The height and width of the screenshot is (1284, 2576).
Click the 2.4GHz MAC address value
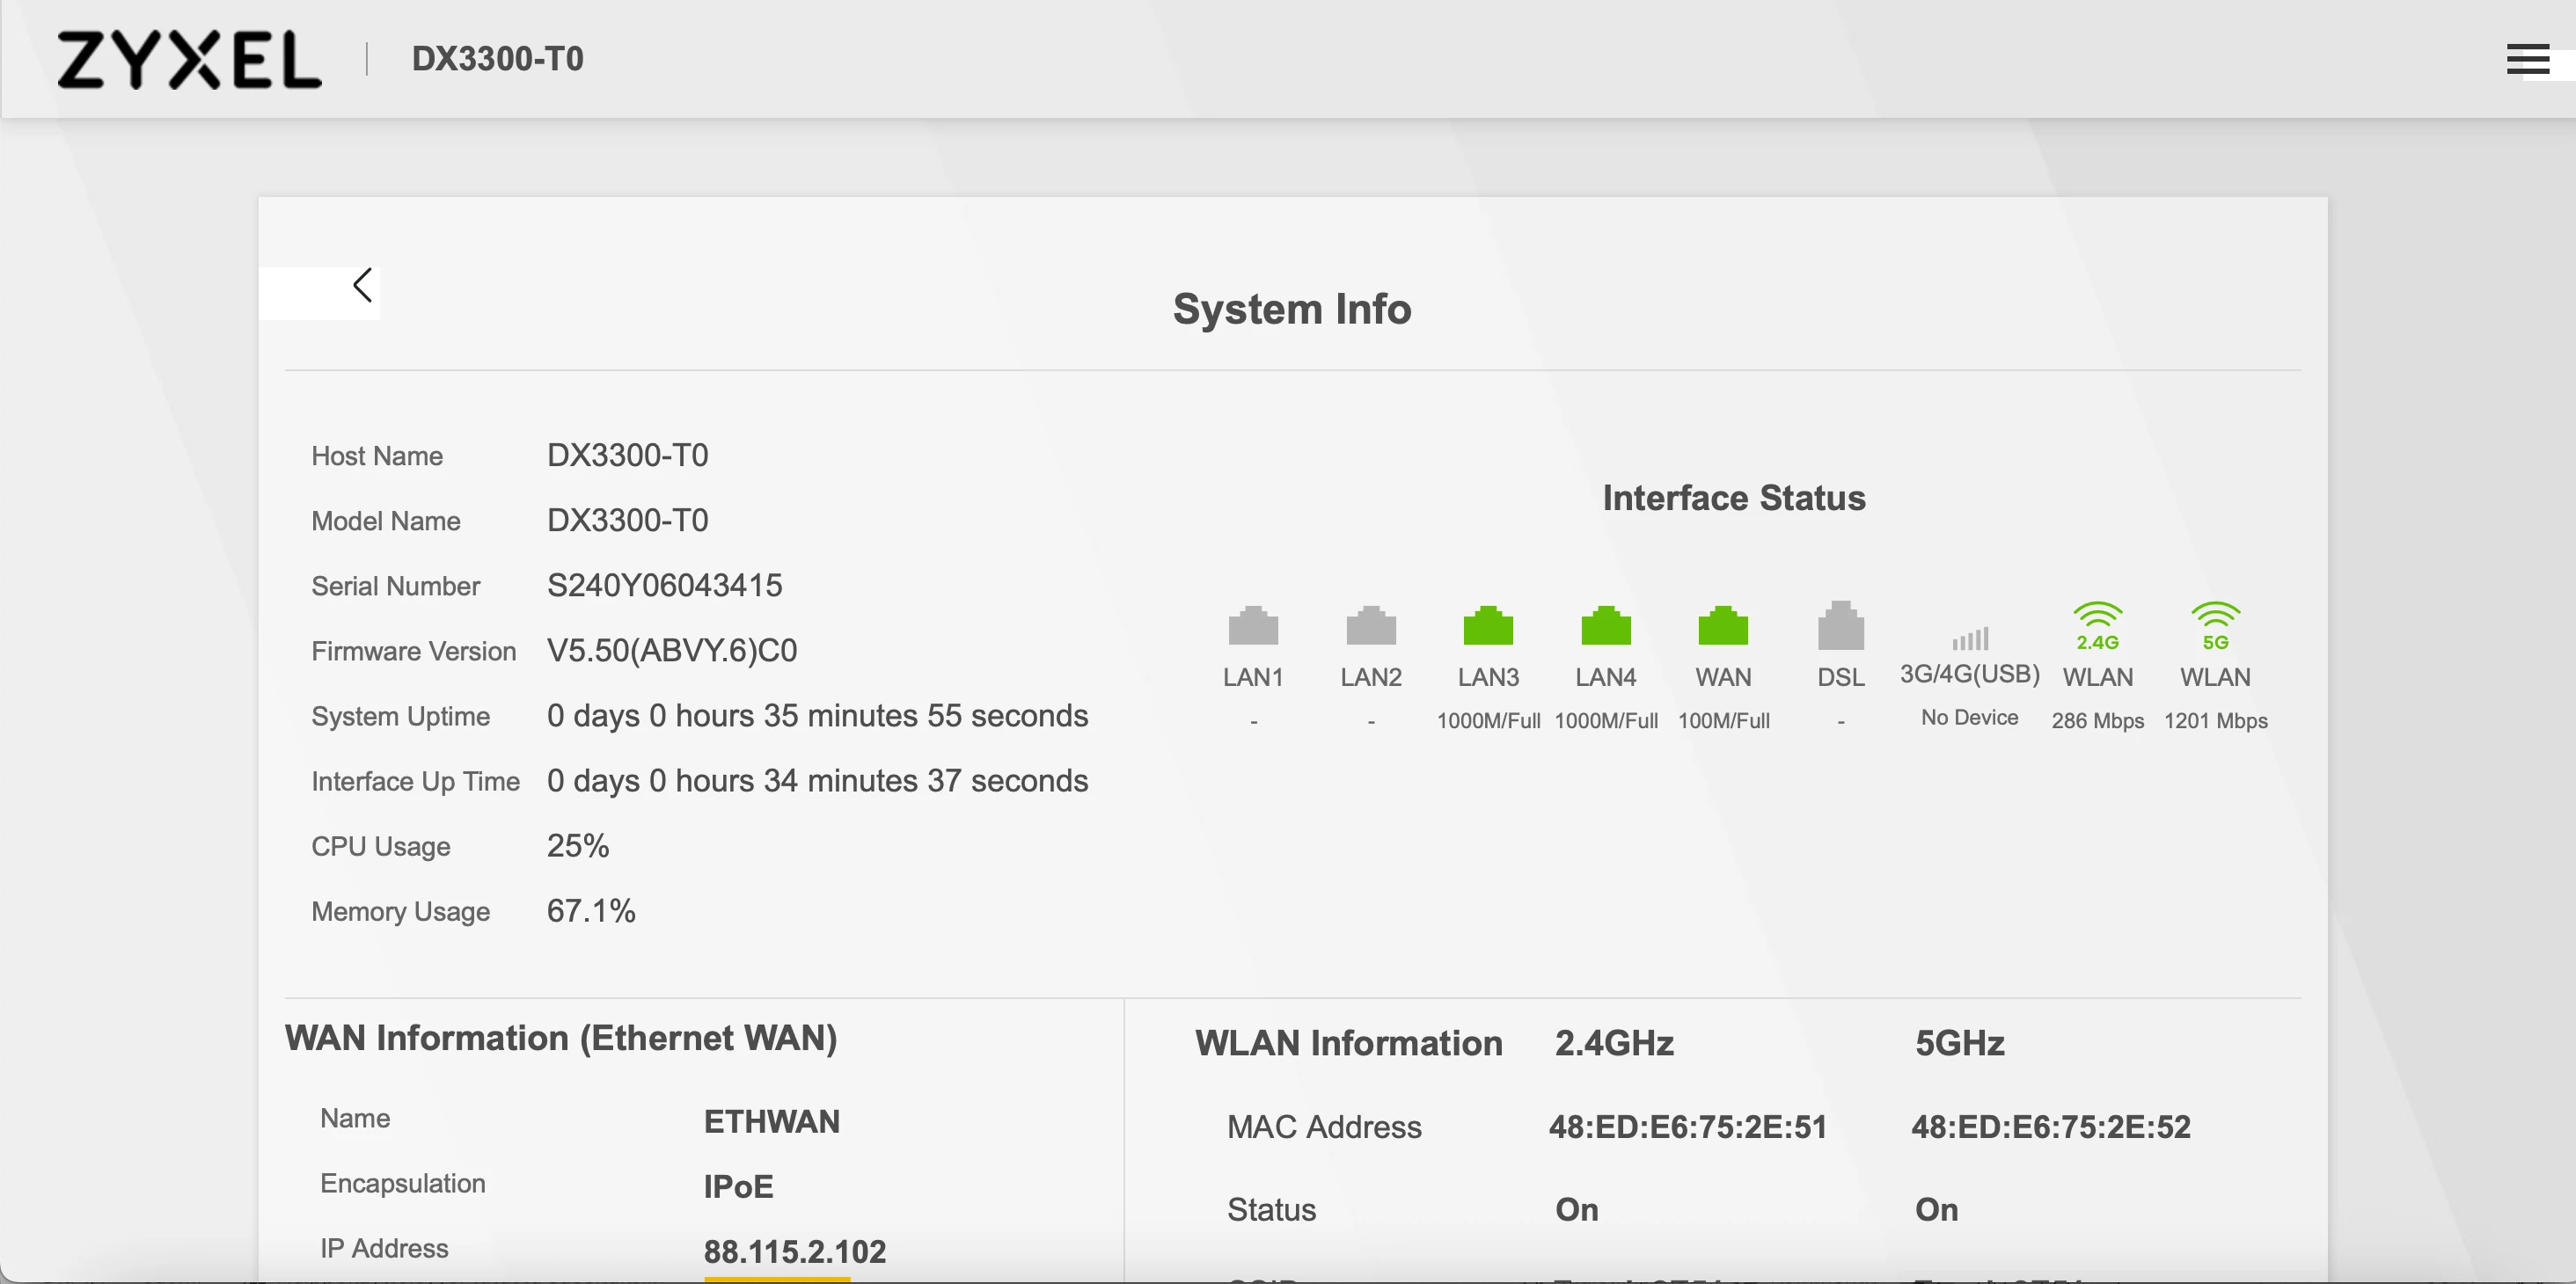pyautogui.click(x=1687, y=1127)
